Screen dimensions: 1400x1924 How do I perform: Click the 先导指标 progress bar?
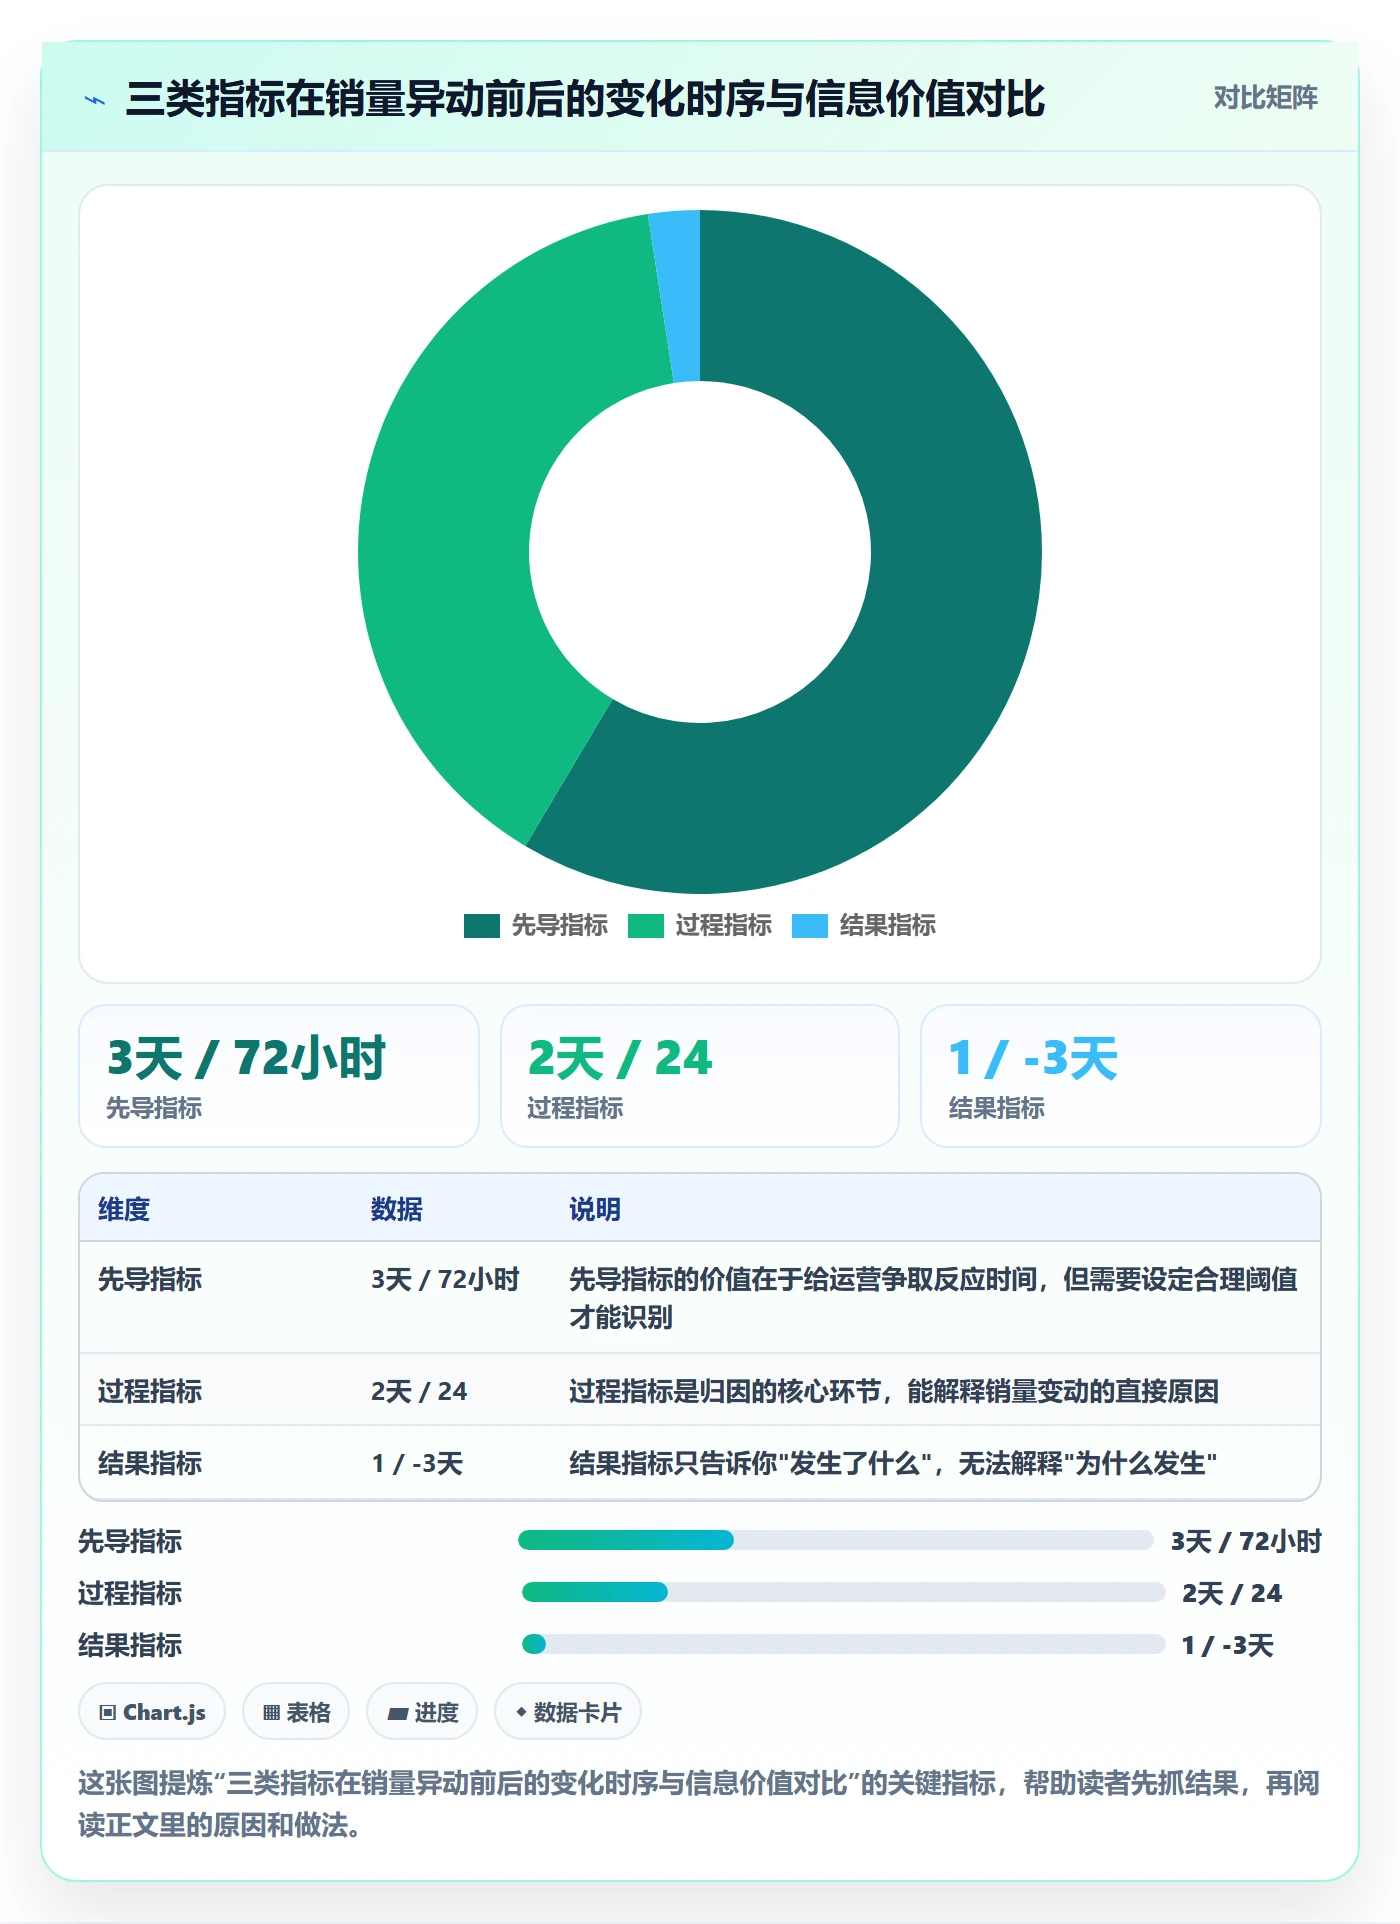[x=835, y=1540]
